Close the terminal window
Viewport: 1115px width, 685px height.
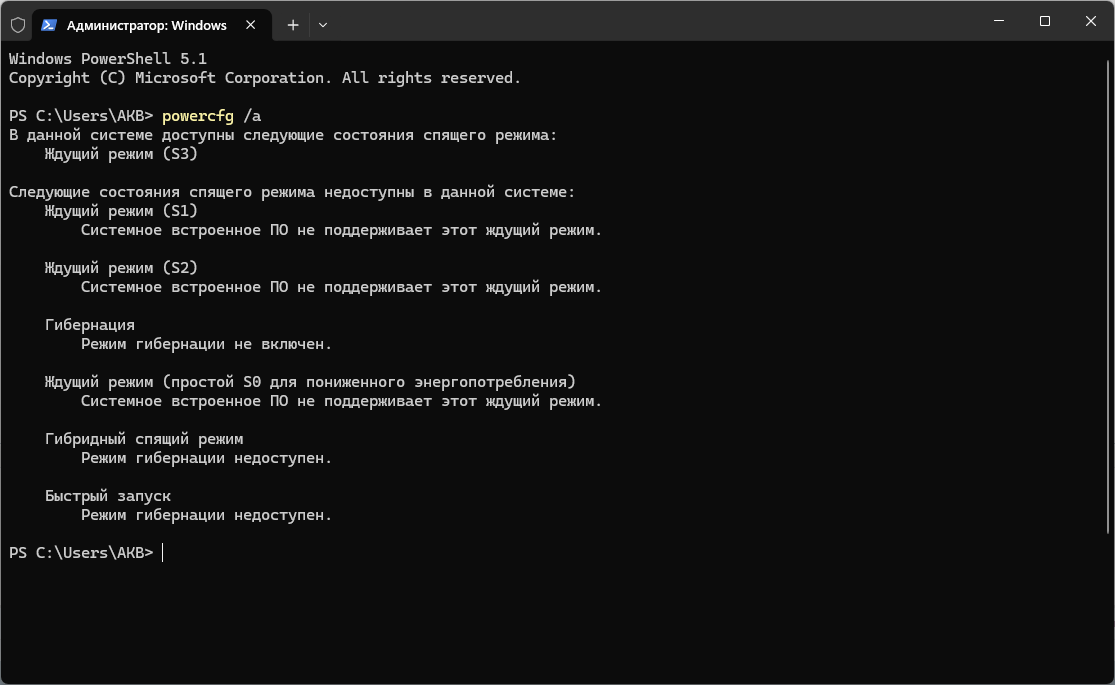pyautogui.click(x=1091, y=21)
